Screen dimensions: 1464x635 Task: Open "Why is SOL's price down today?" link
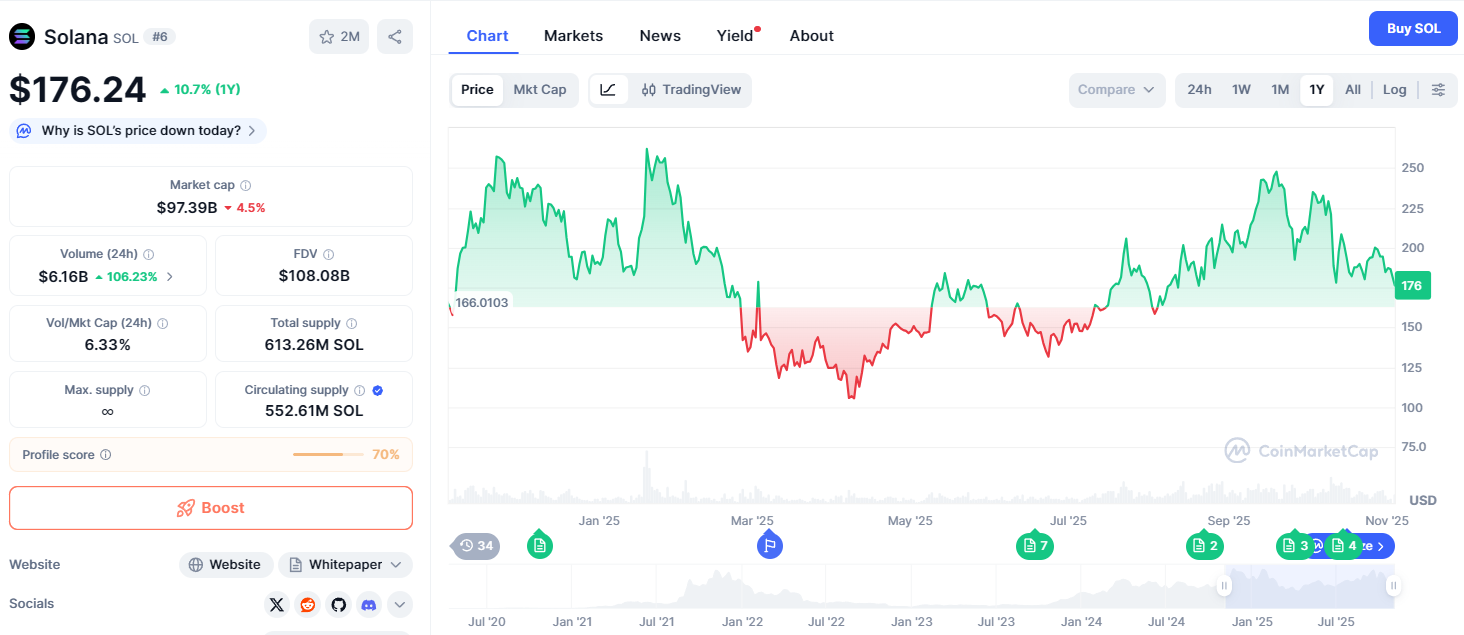(x=138, y=131)
